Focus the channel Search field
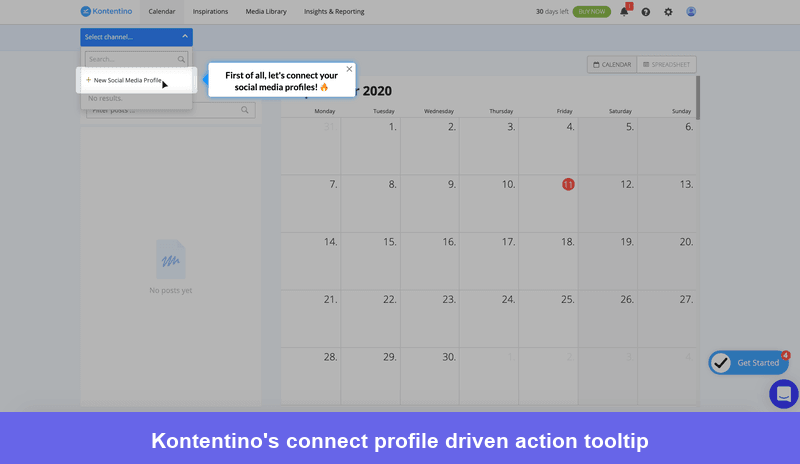The width and height of the screenshot is (800, 464). [136, 59]
